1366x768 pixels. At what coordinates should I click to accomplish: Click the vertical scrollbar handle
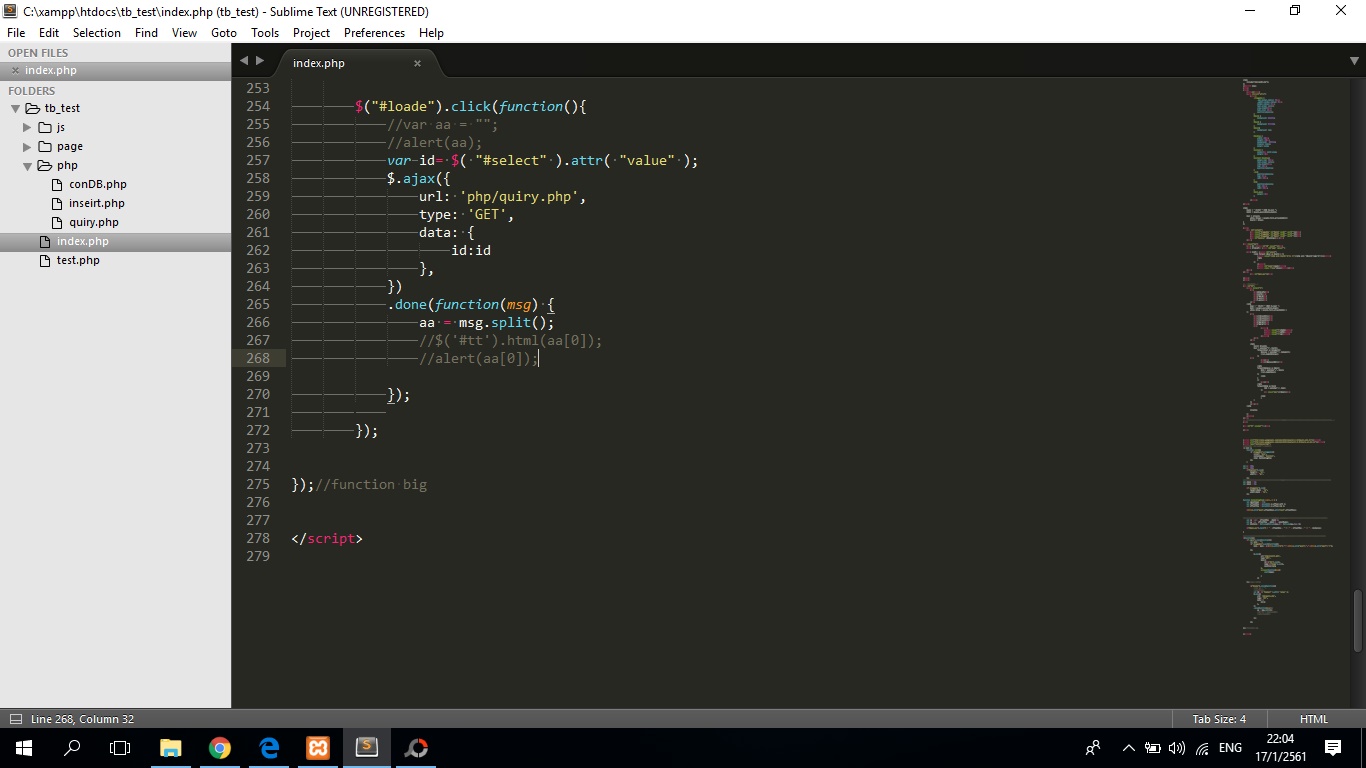tap(1358, 621)
